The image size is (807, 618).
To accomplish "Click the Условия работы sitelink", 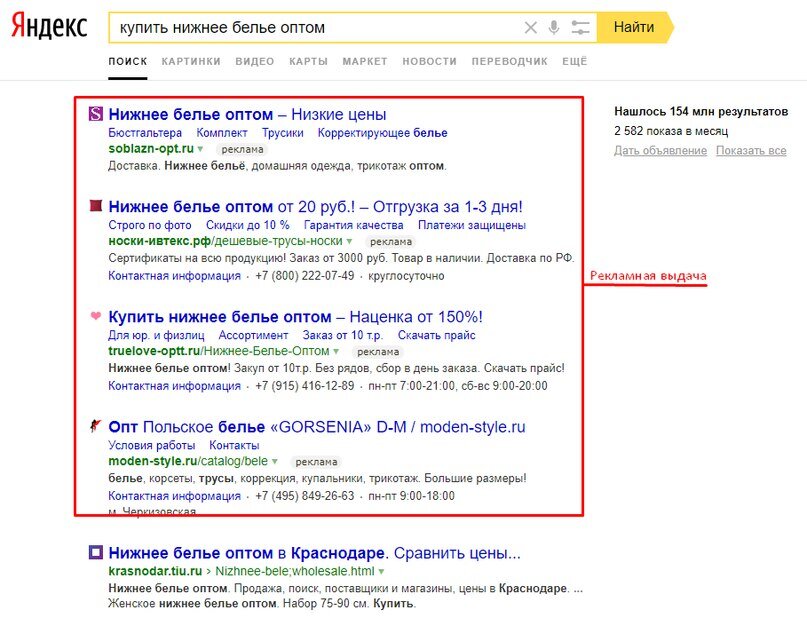I will pyautogui.click(x=152, y=445).
